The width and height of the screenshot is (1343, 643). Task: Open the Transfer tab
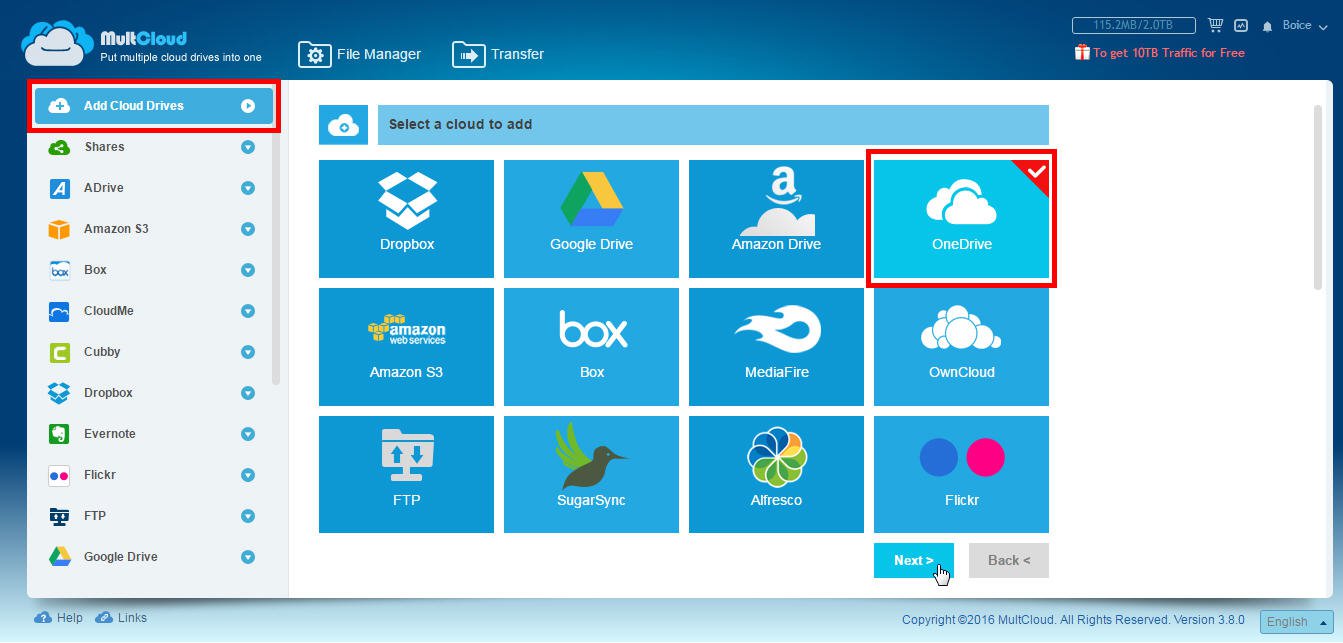coord(498,54)
